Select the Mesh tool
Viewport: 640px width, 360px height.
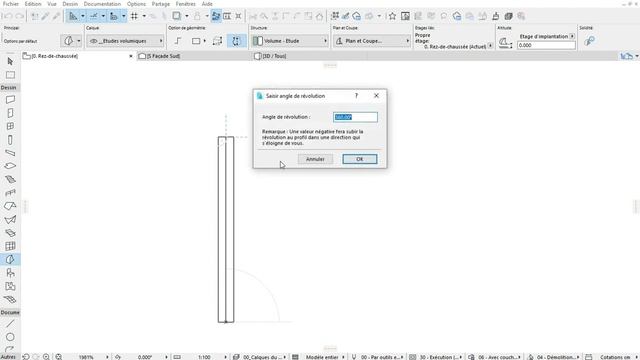tap(10, 300)
